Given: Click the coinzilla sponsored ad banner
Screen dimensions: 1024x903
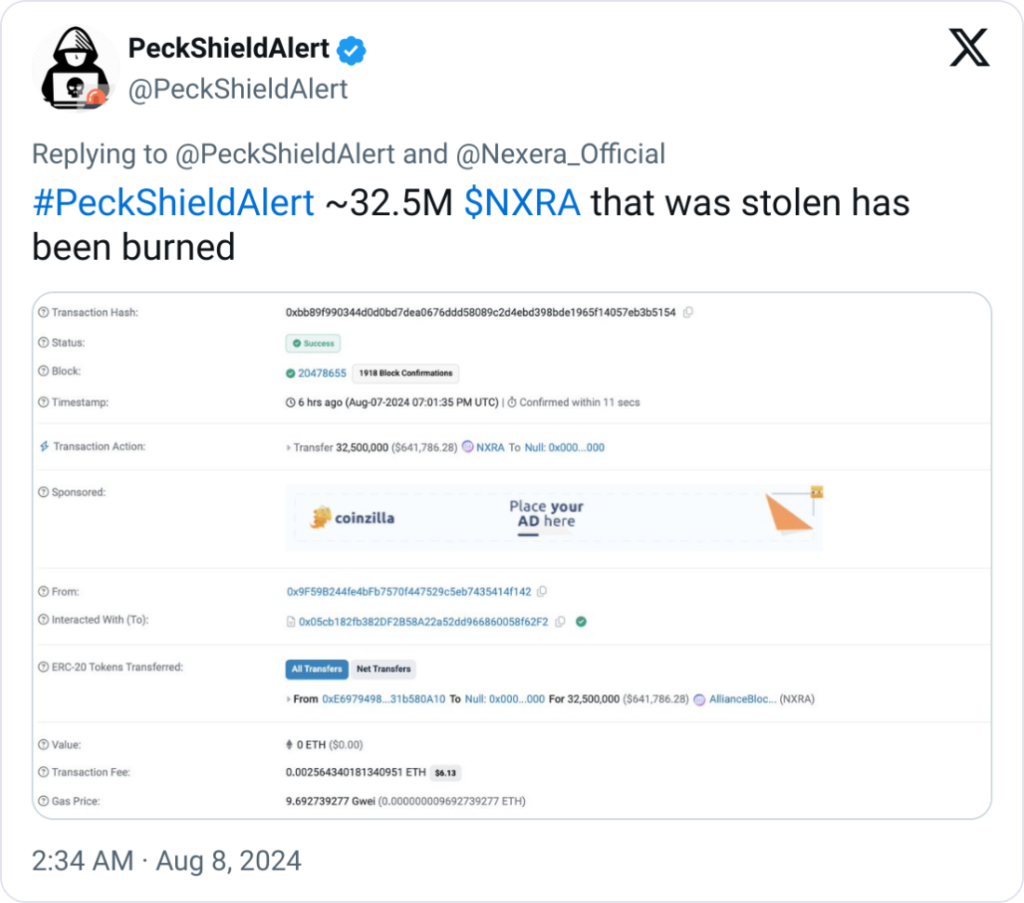Looking at the screenshot, I should point(554,518).
